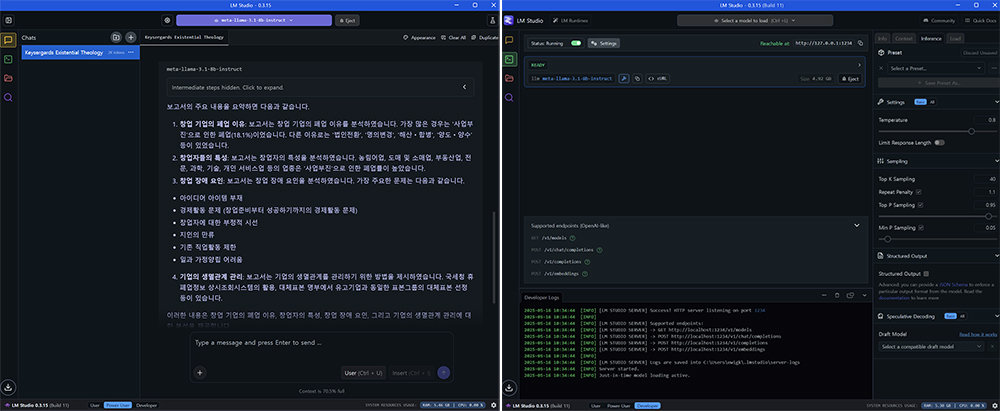The height and width of the screenshot is (411, 1000).
Task: Create a new chat with the plus icon
Action: click(x=130, y=37)
